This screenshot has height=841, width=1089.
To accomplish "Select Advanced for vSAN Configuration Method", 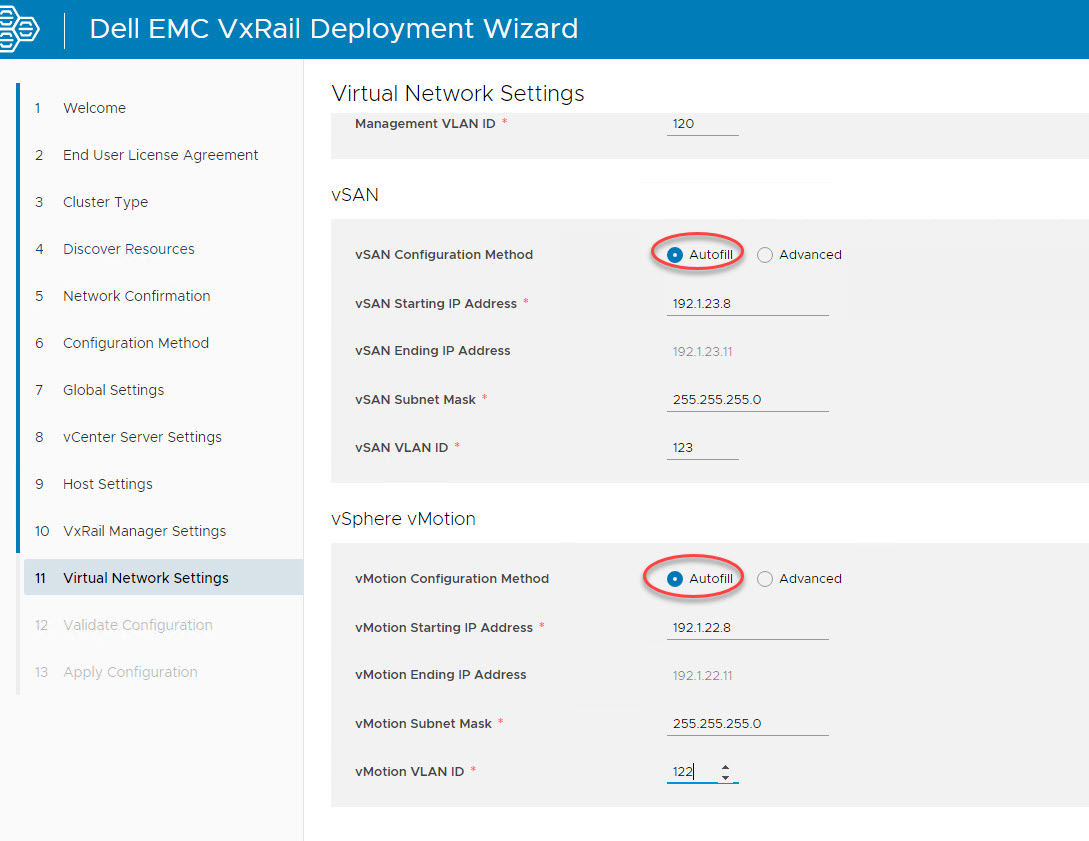I will click(765, 255).
